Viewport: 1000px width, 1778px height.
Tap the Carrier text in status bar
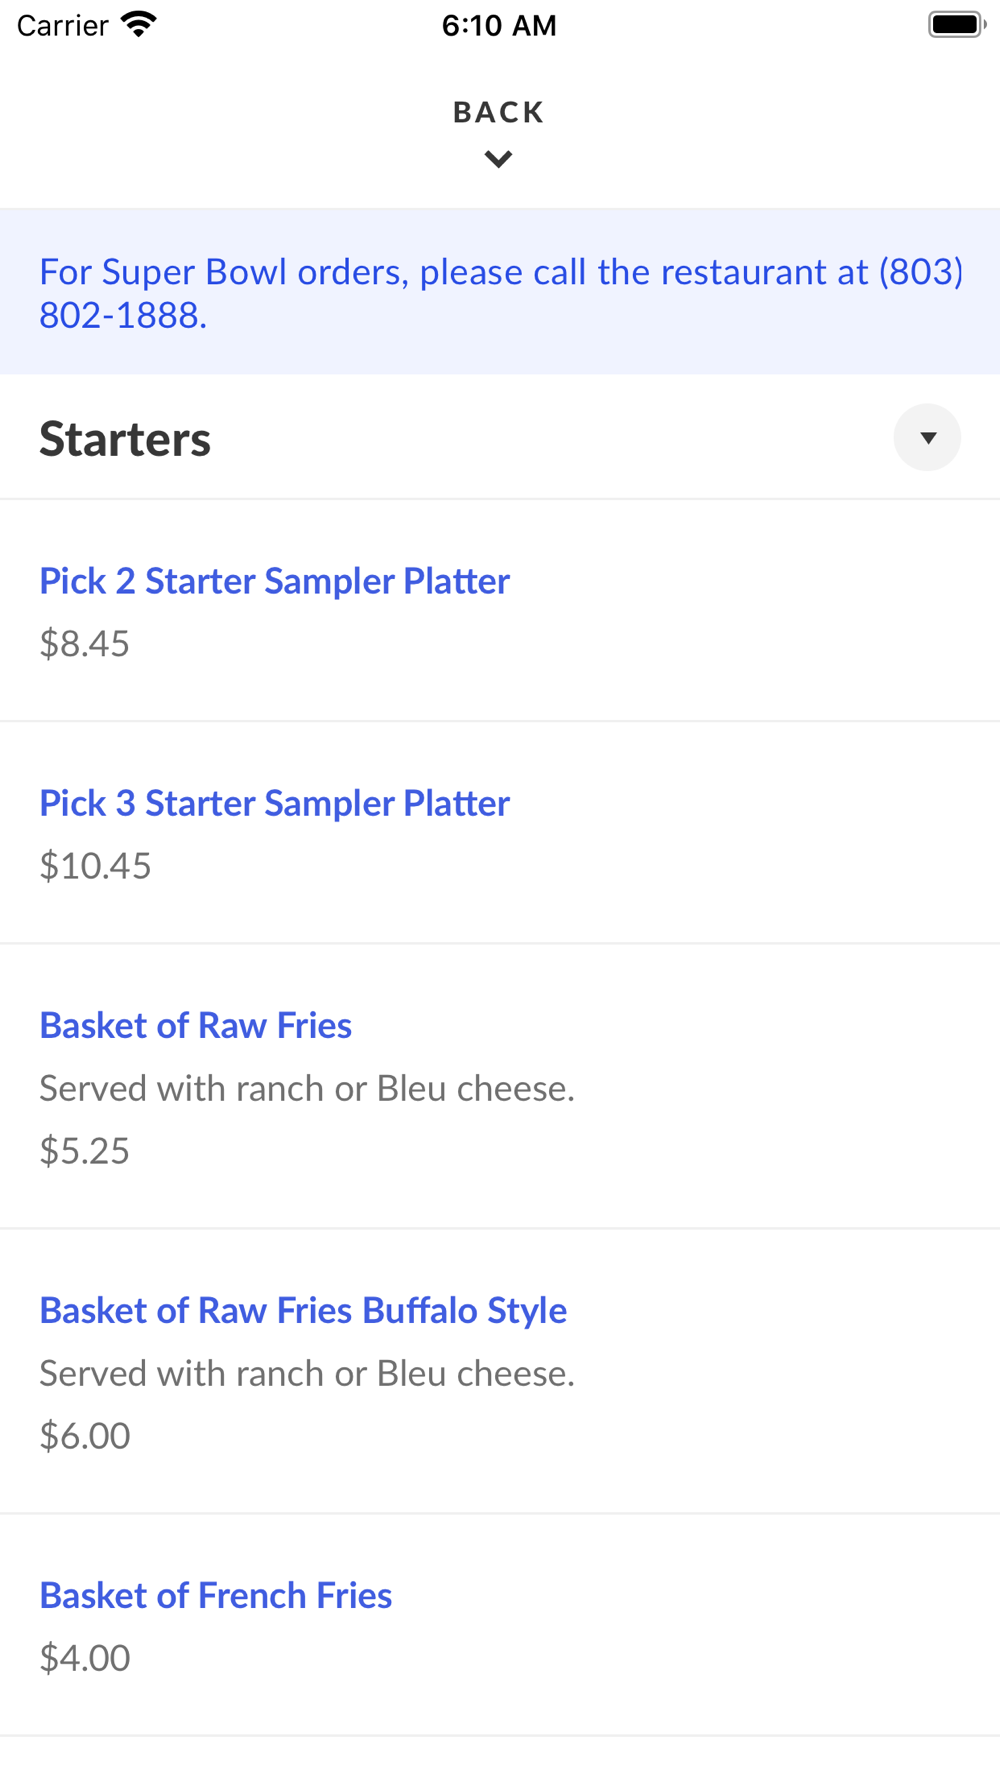(x=62, y=25)
